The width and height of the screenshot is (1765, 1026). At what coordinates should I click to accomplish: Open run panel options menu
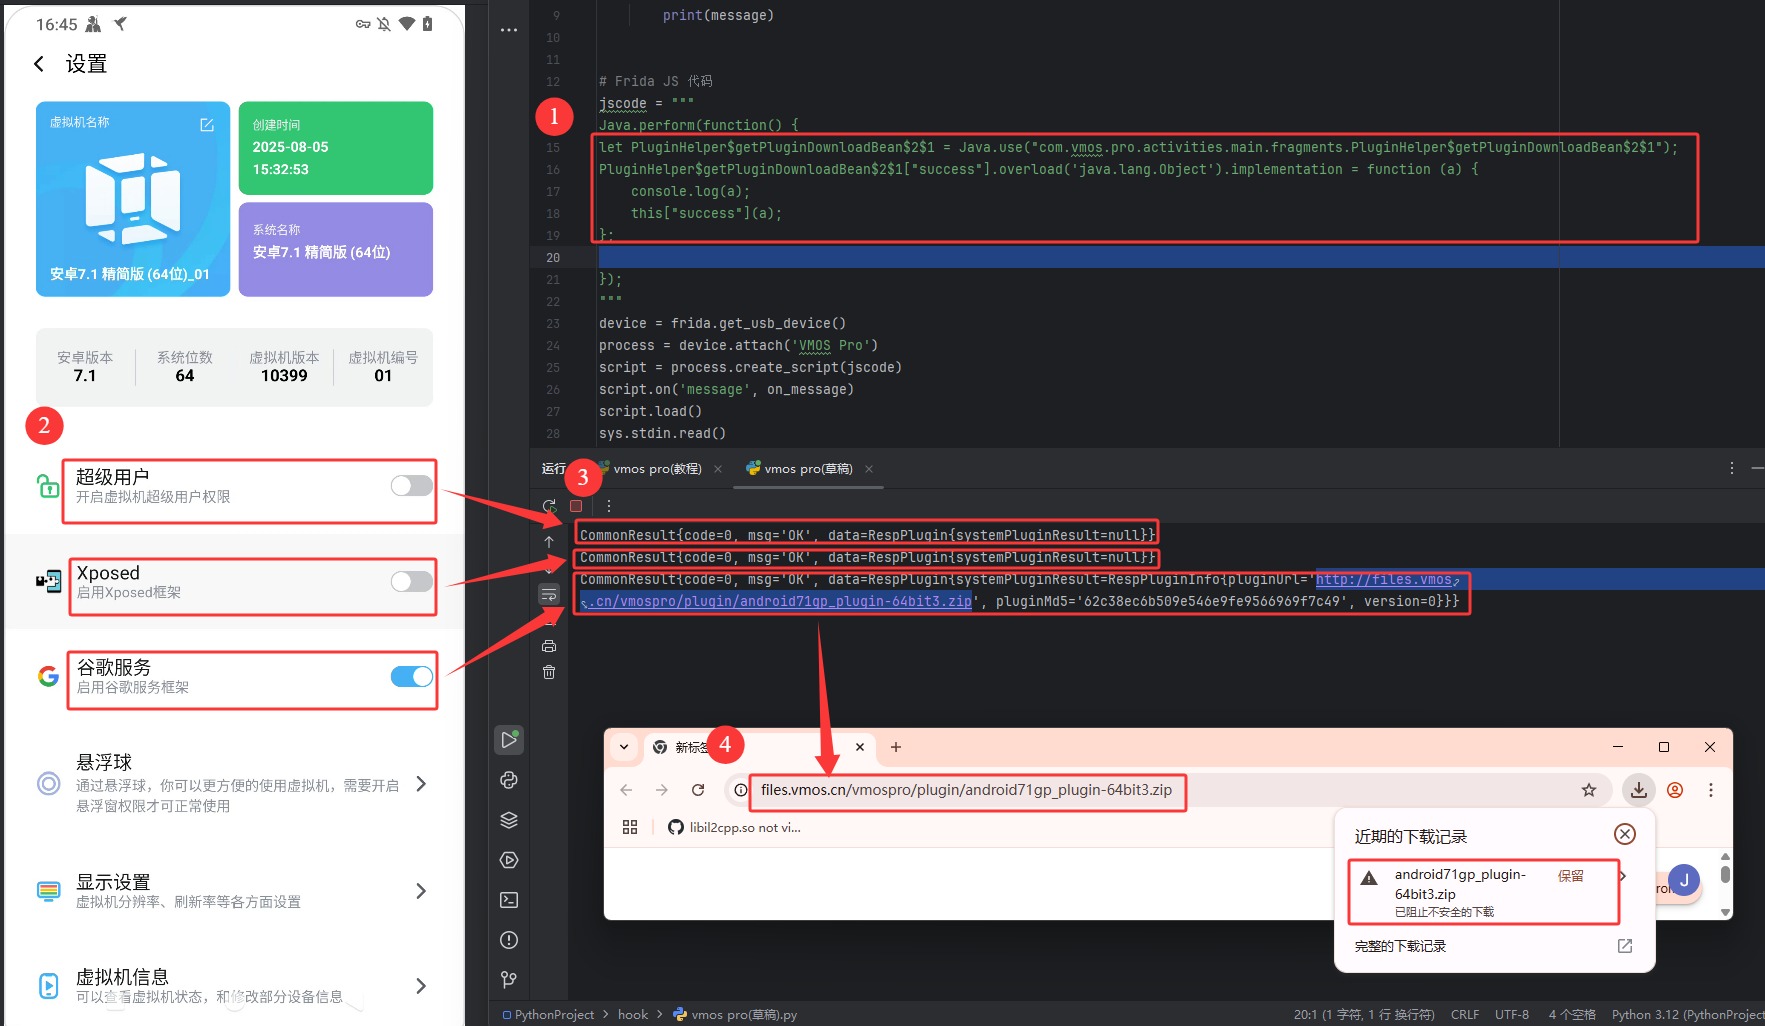tap(1732, 468)
